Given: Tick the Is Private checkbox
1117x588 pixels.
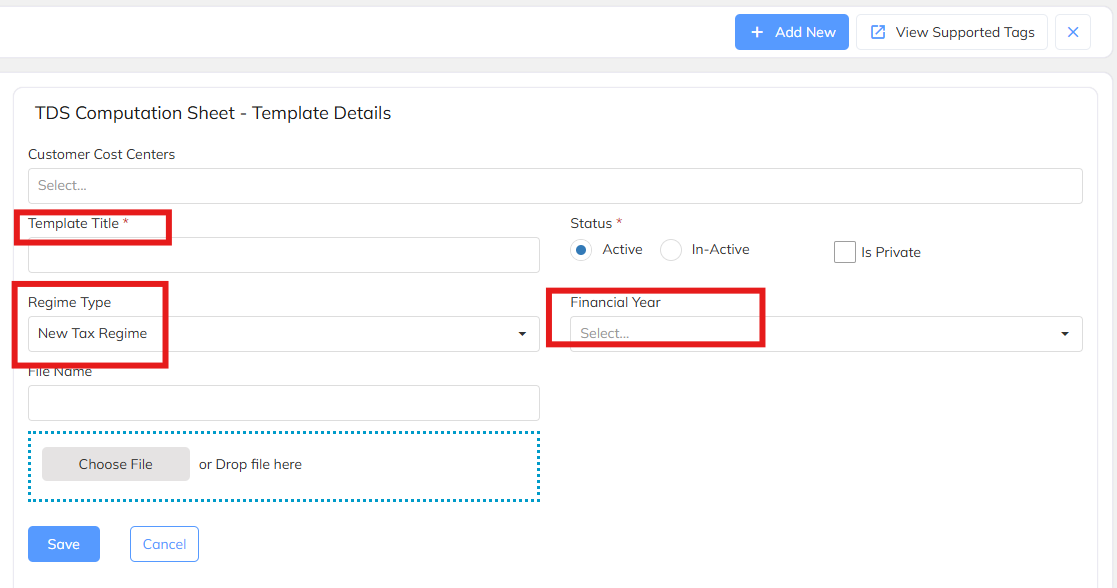Looking at the screenshot, I should tap(845, 252).
